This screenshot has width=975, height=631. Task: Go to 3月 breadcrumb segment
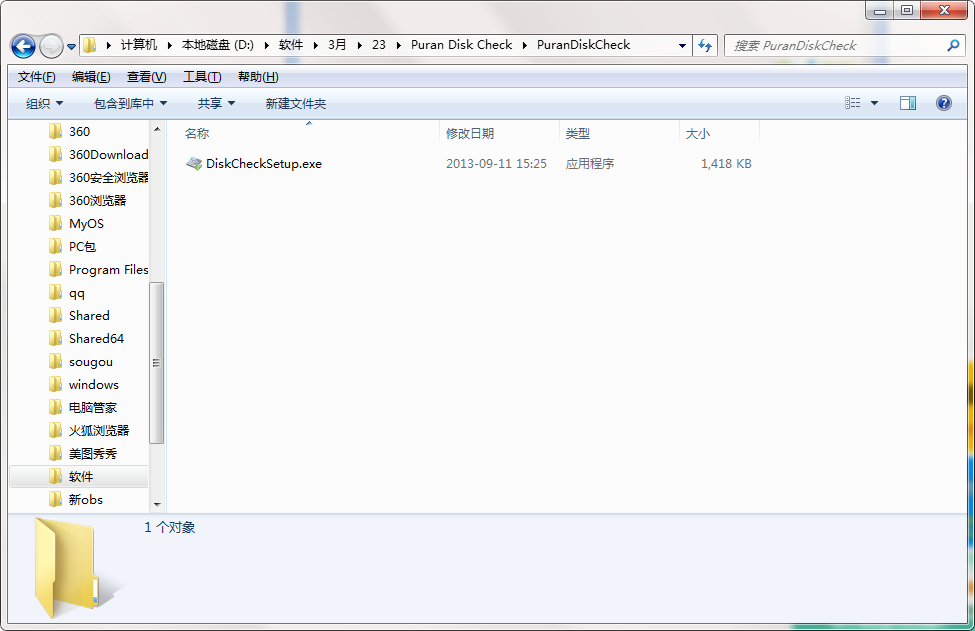tap(337, 45)
